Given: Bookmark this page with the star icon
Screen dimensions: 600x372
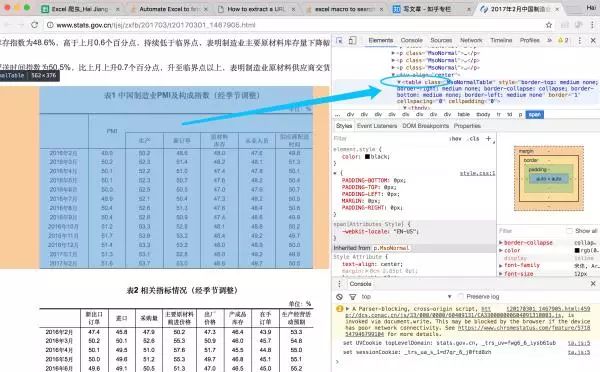Looking at the screenshot, I should tap(549, 25).
